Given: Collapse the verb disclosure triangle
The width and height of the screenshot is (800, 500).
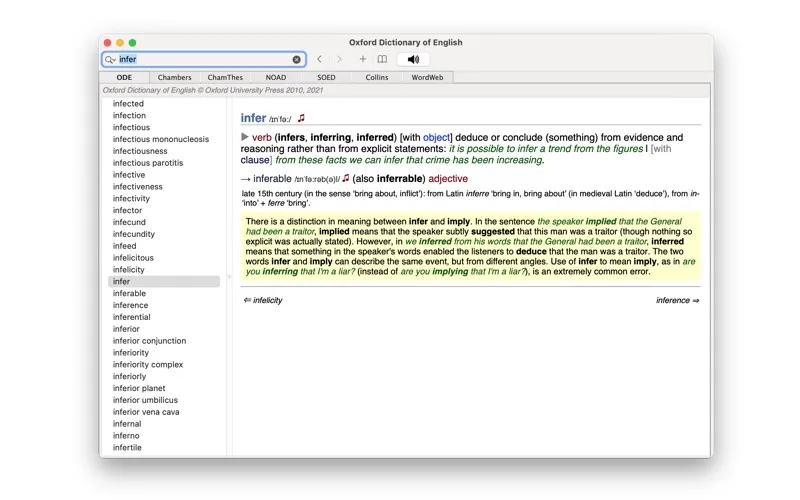Looking at the screenshot, I should click(245, 137).
